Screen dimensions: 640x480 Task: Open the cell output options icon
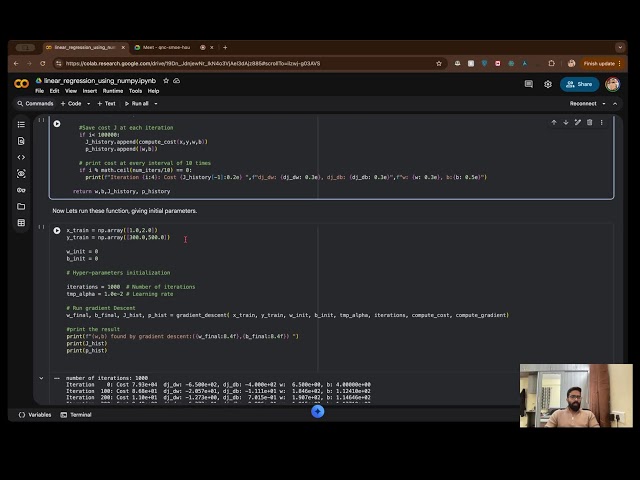click(57, 378)
